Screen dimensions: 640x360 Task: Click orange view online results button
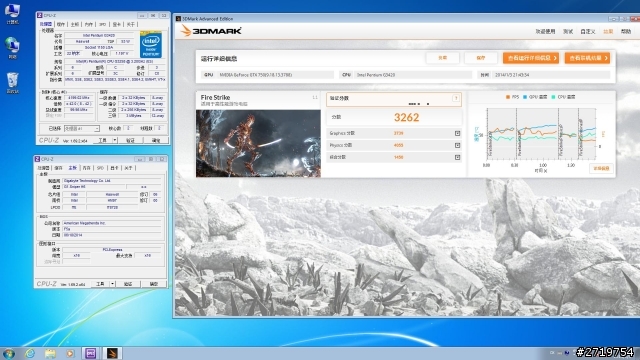coord(587,58)
